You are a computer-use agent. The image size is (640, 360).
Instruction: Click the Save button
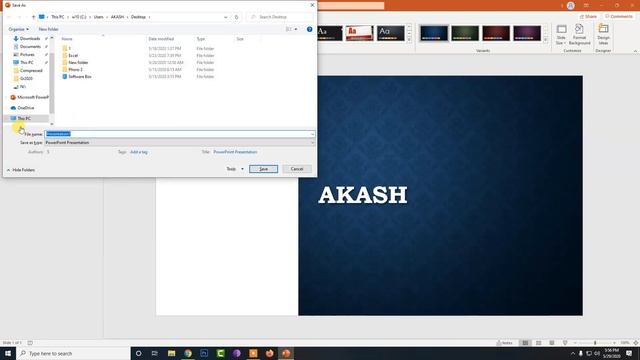click(x=264, y=169)
